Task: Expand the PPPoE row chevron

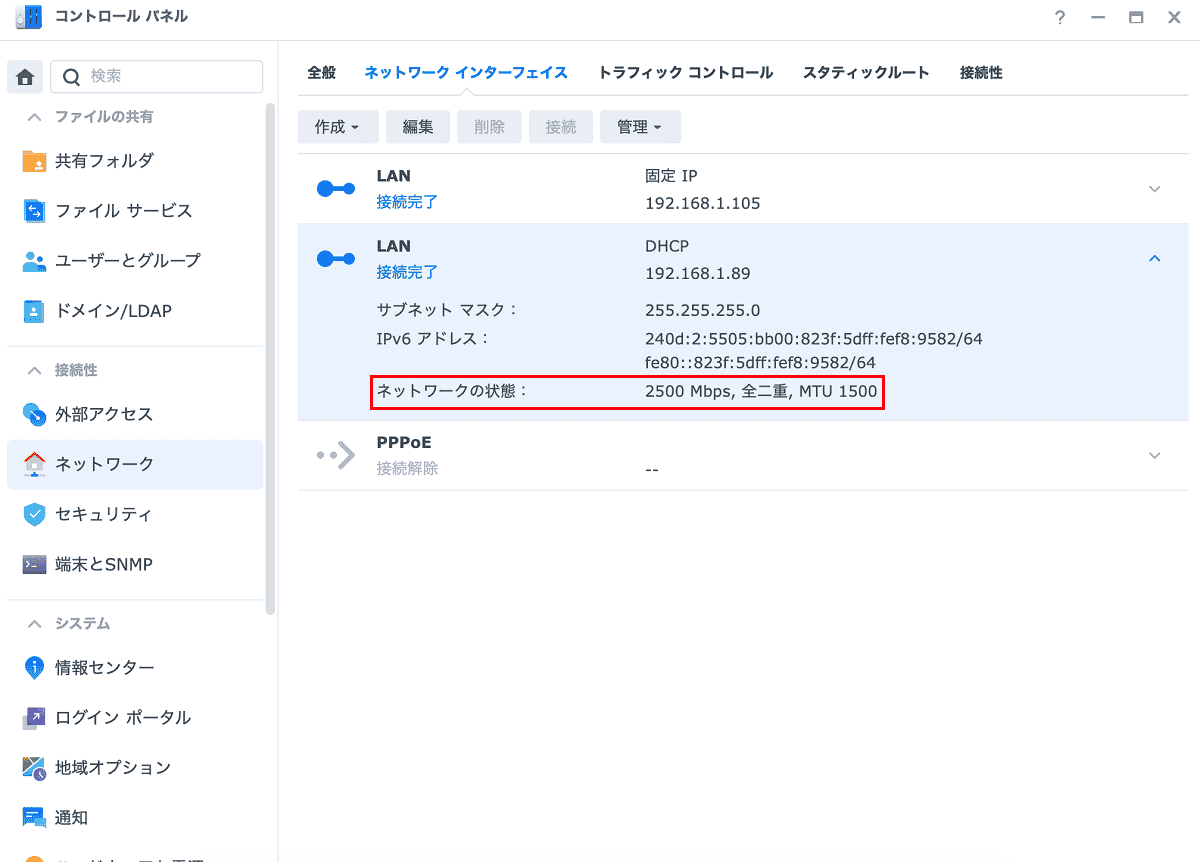Action: point(1154,455)
